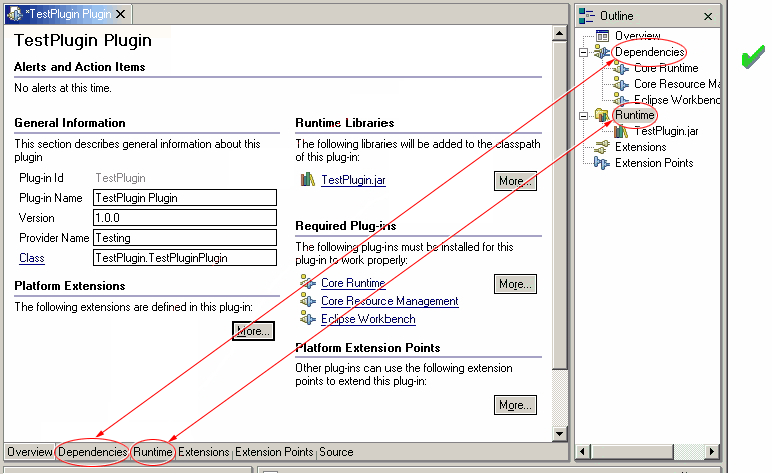772x474 pixels.
Task: Click the Plug-in Name input field
Action: point(185,198)
